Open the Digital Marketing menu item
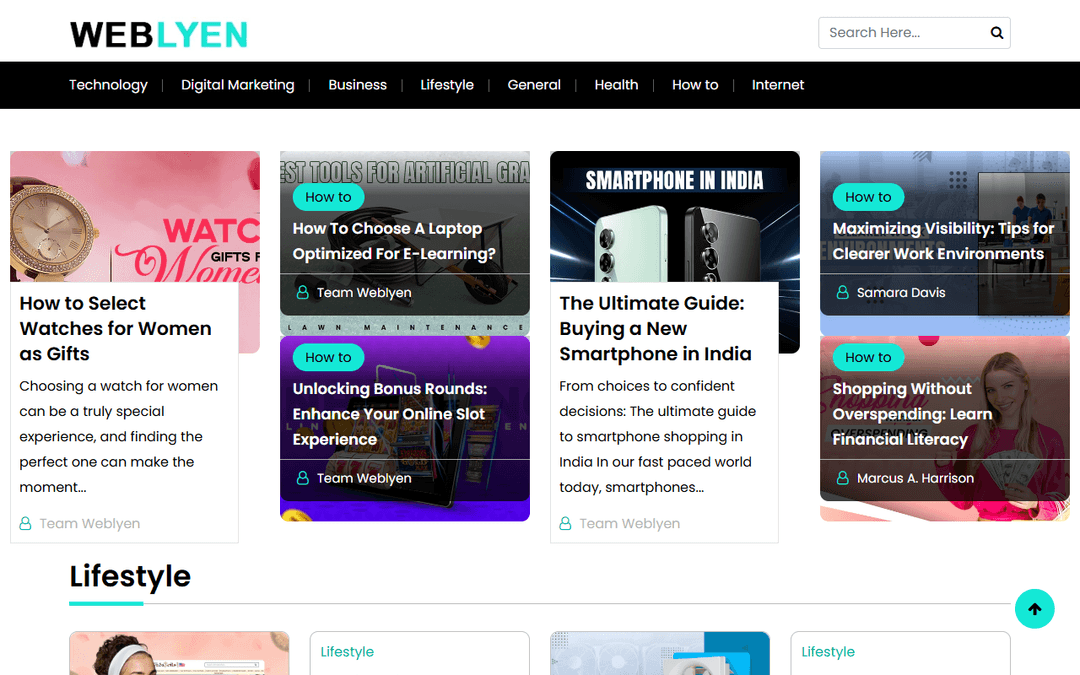The width and height of the screenshot is (1080, 675). click(238, 85)
